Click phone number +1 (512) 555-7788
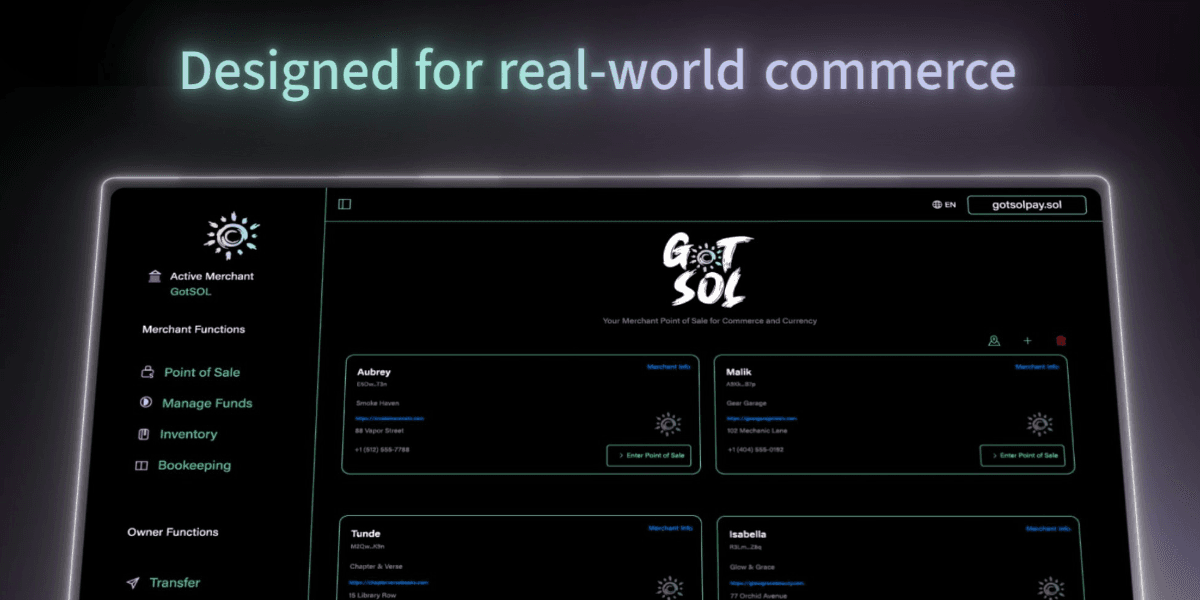The image size is (1200, 600). pyautogui.click(x=382, y=450)
